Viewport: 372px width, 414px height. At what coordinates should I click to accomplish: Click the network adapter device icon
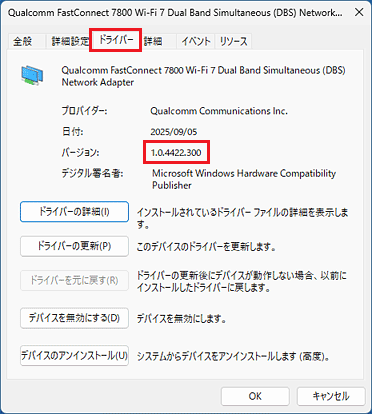[32, 75]
